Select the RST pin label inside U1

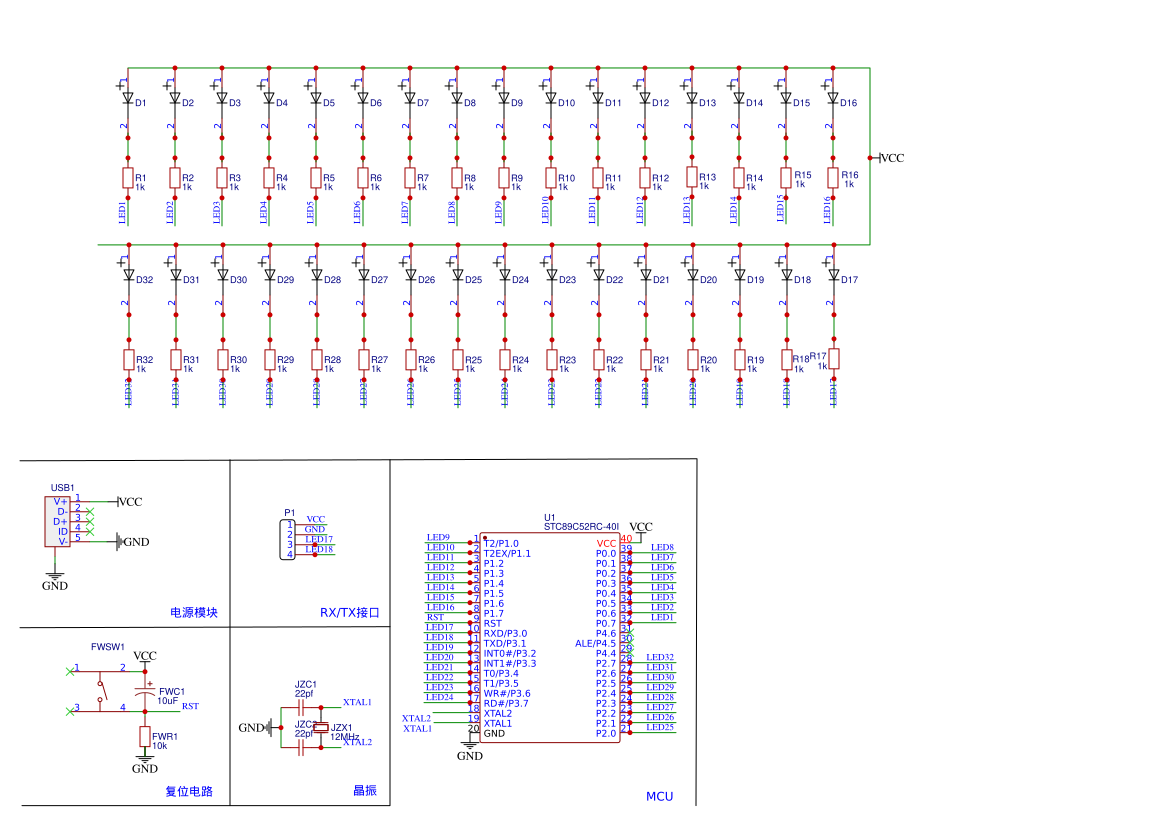492,623
